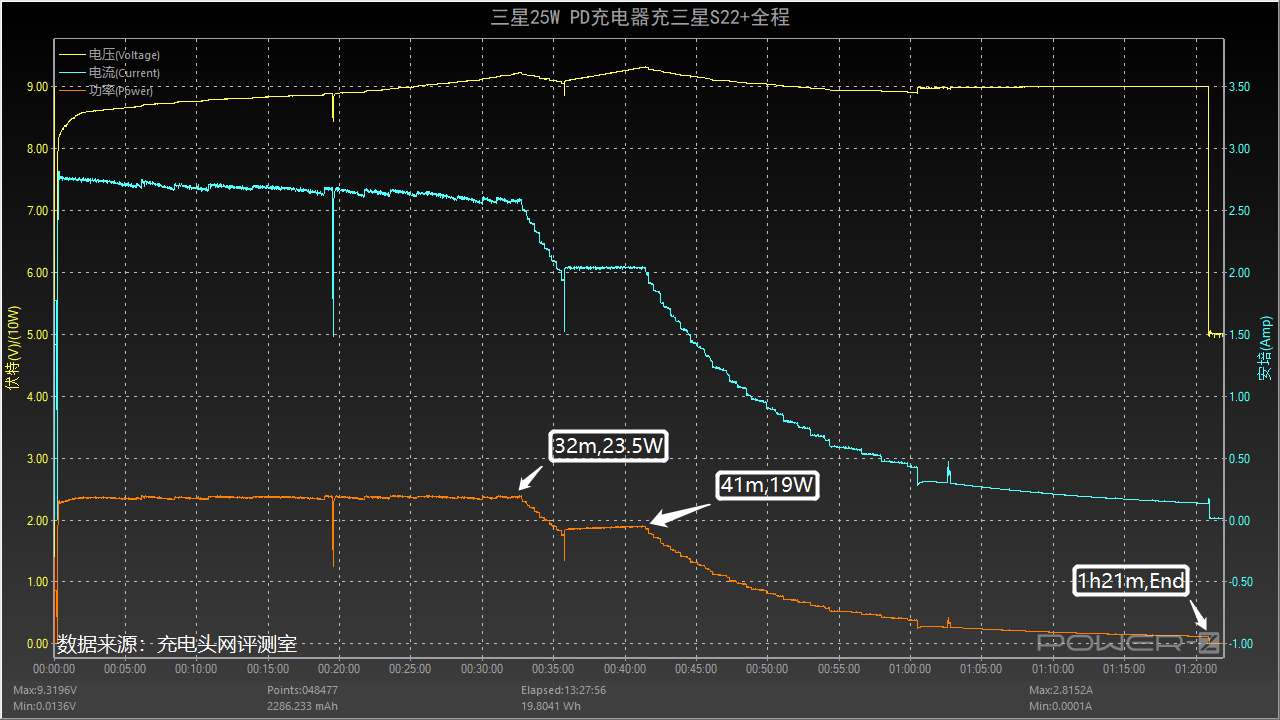Click the 2.50 right axis tick label
Screen dimensions: 1280x720
pos(1239,211)
